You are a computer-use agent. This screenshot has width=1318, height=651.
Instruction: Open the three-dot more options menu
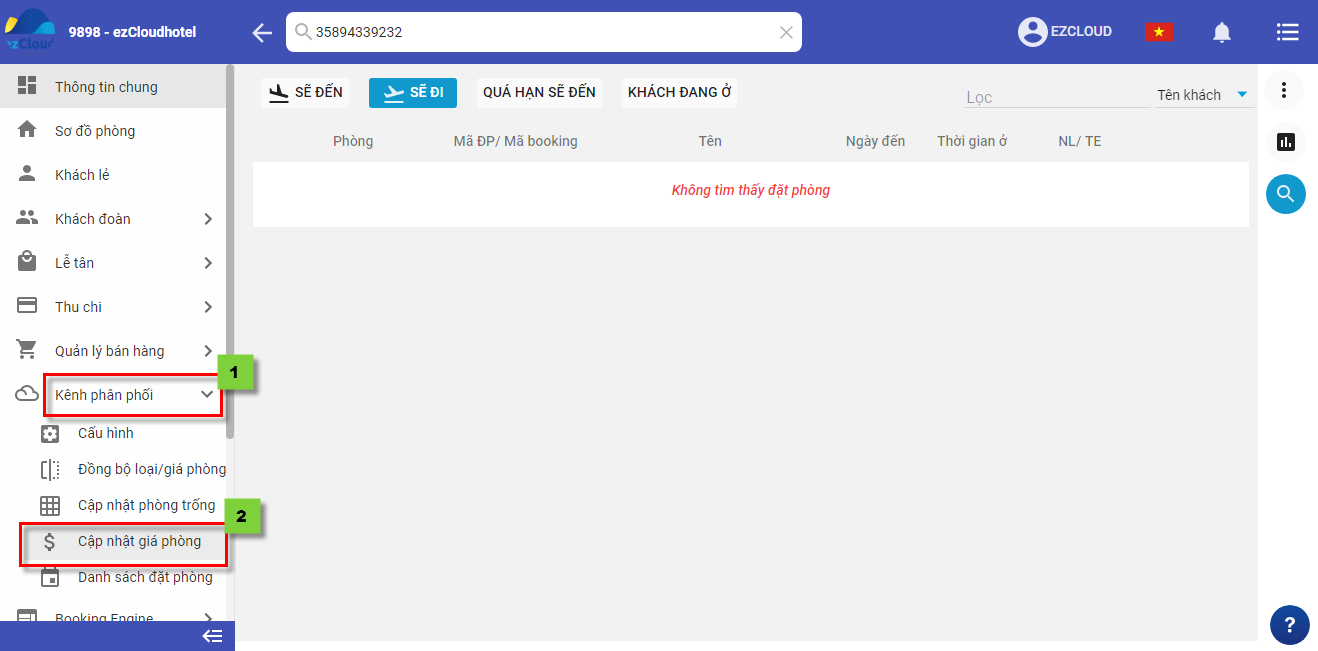[x=1285, y=91]
